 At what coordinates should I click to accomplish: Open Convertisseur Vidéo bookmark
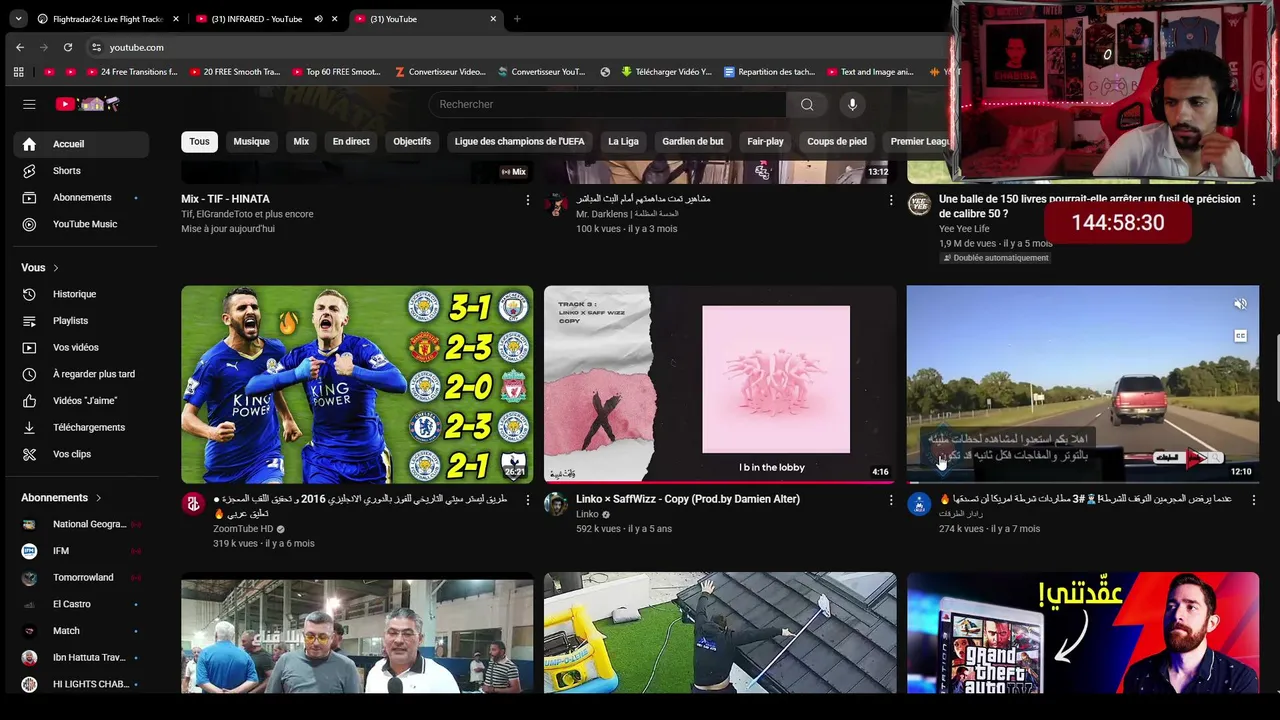pos(440,72)
